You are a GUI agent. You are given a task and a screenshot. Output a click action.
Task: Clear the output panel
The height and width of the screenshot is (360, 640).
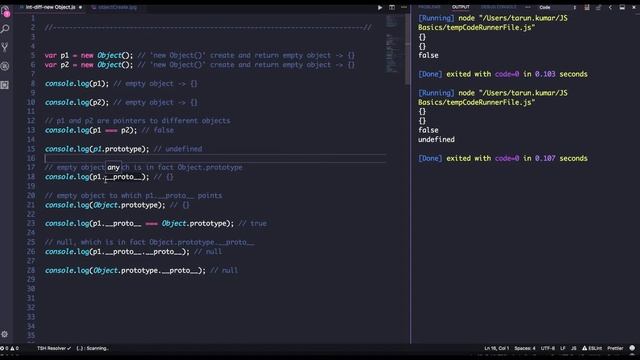tap(587, 7)
